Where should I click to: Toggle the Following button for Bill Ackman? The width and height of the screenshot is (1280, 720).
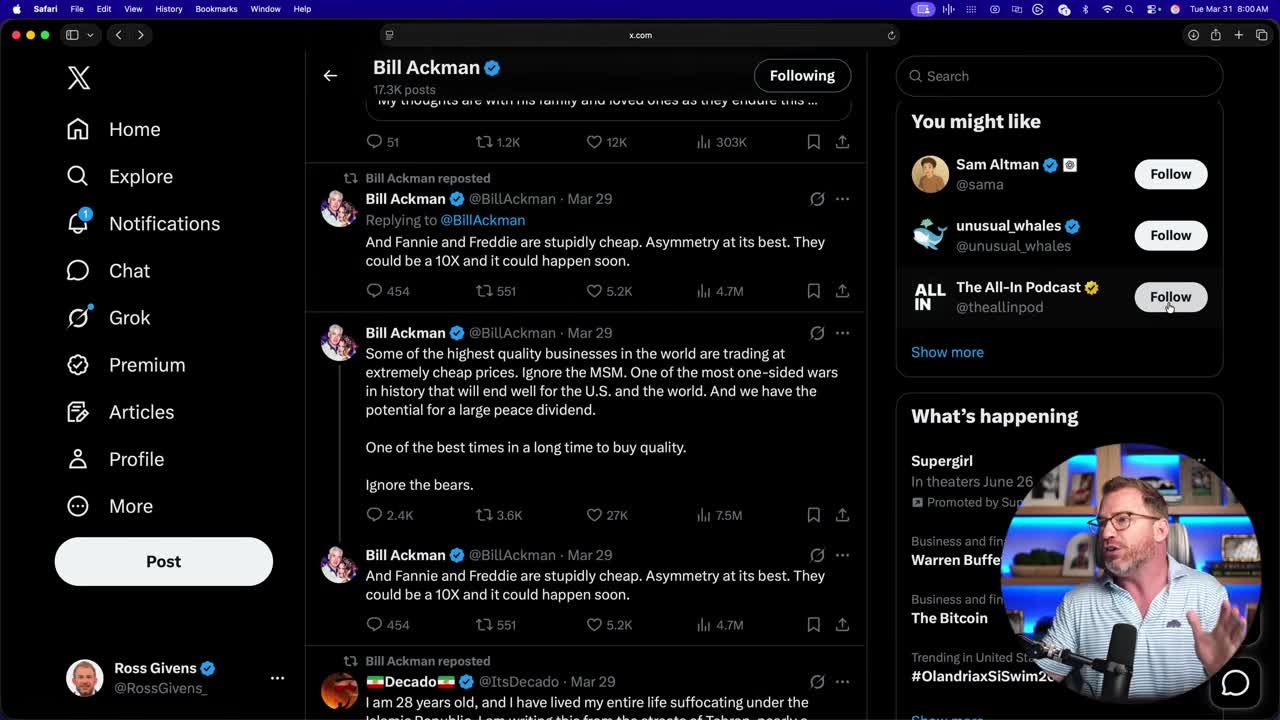[x=802, y=76]
